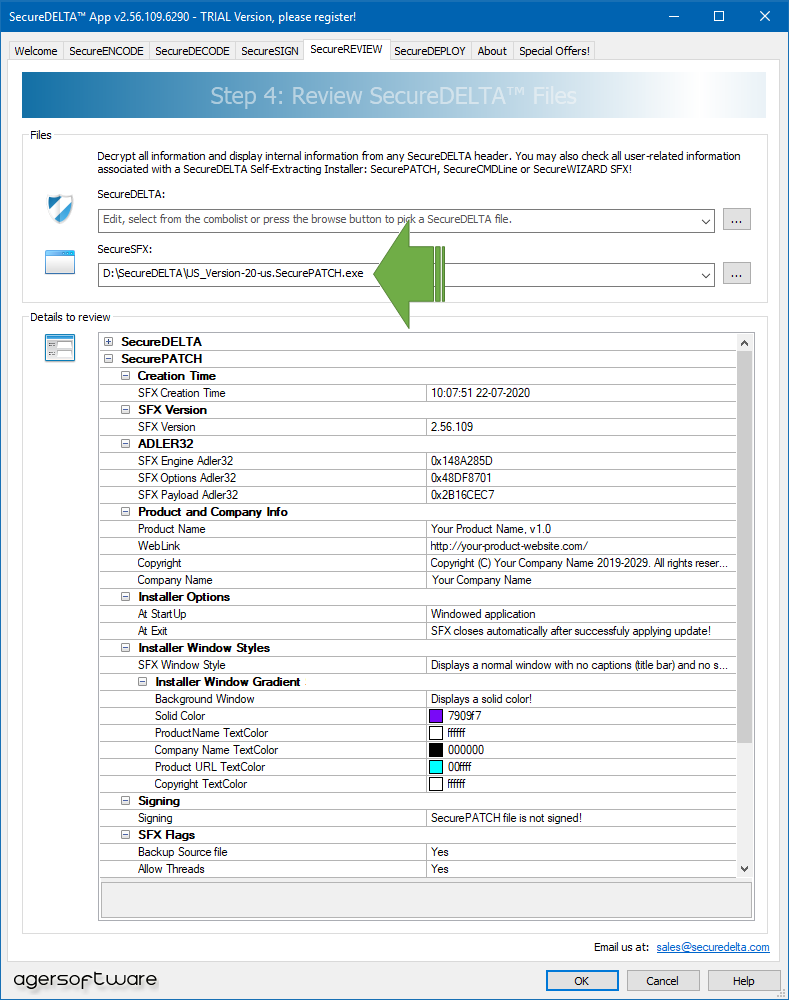
Task: Click the Copyright TextColor white swatch
Action: (436, 784)
